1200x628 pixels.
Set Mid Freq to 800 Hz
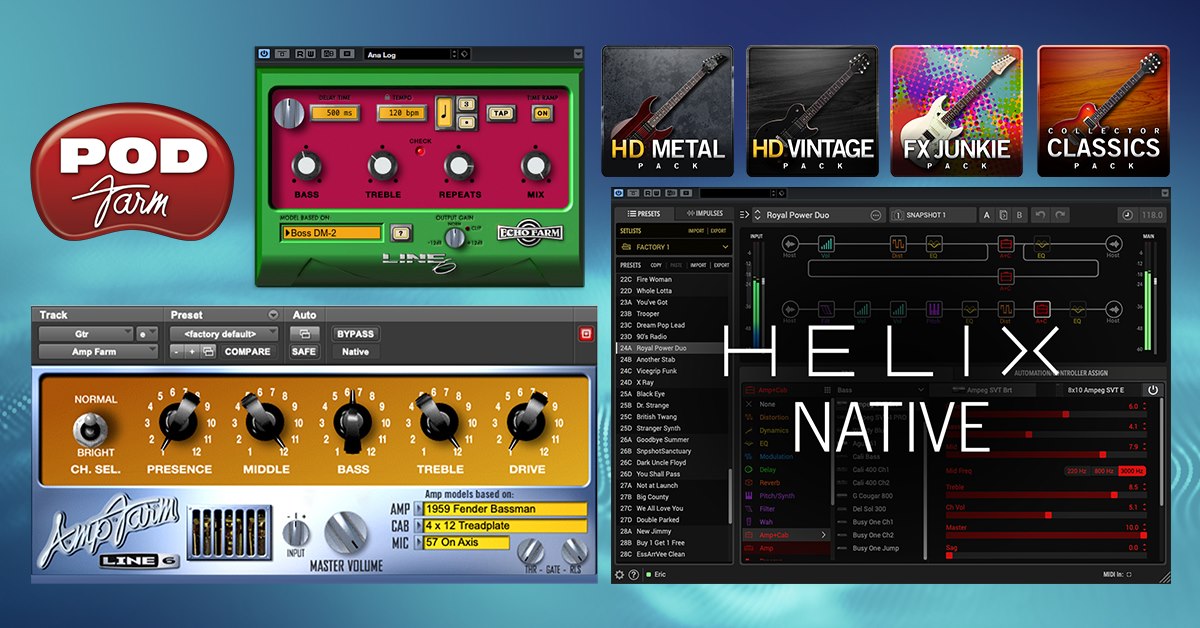(1103, 471)
